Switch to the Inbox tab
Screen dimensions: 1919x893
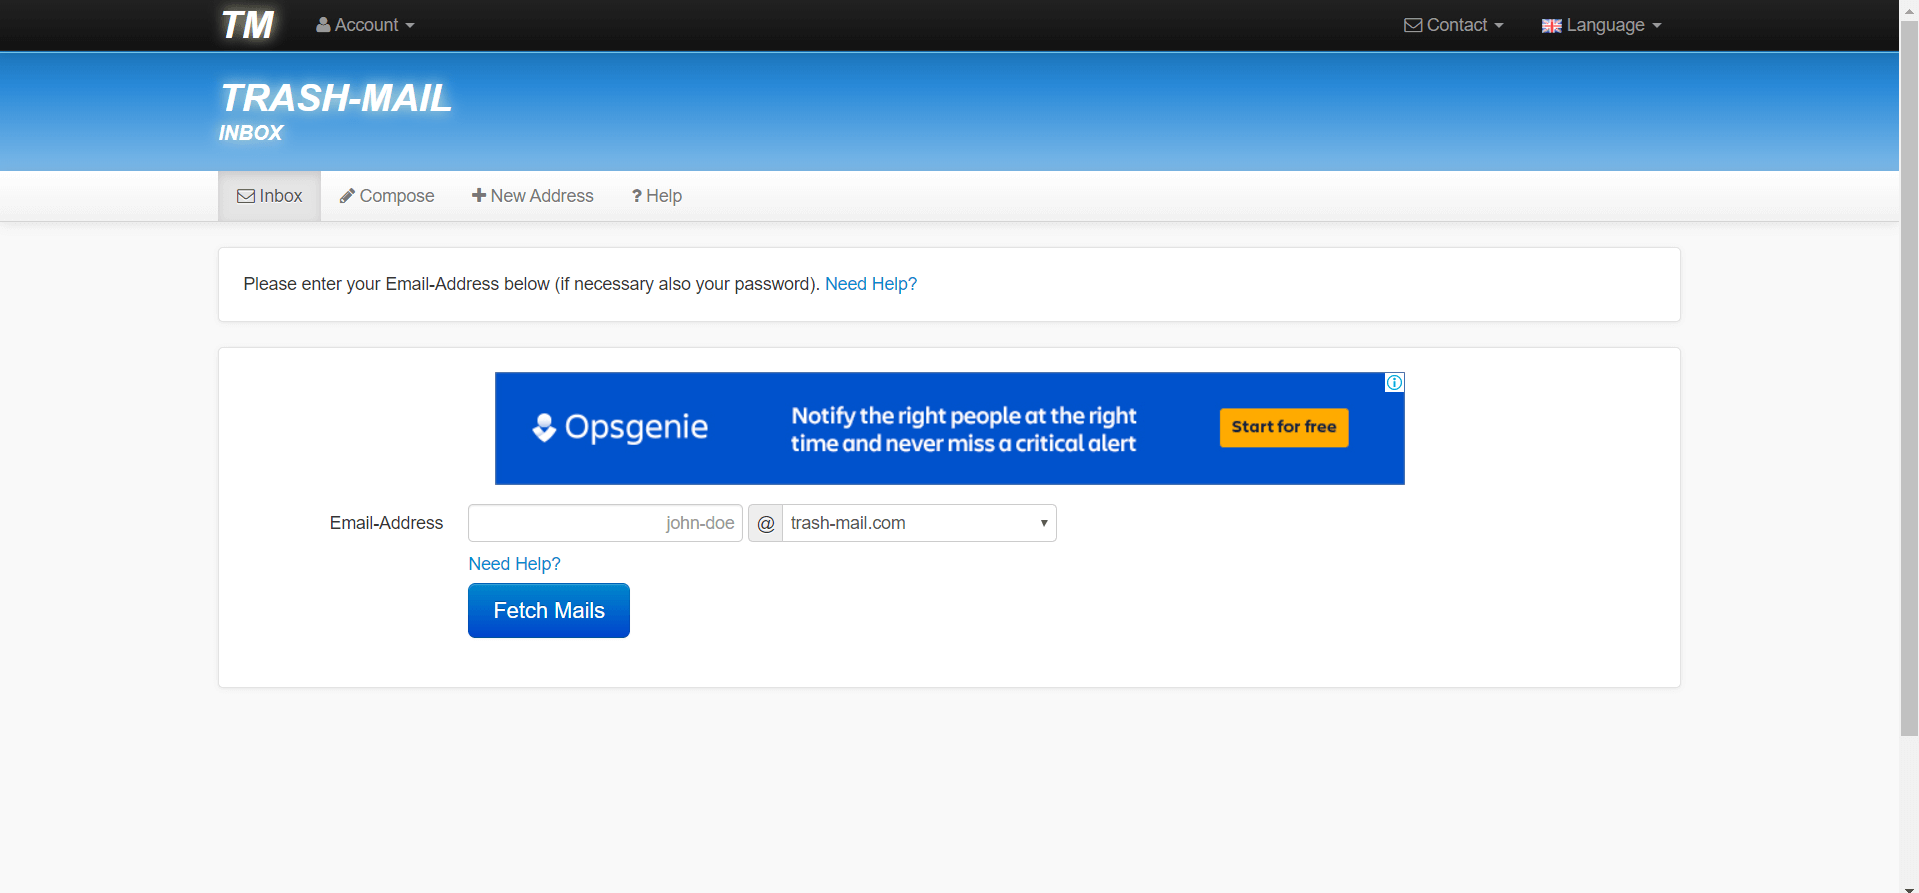pyautogui.click(x=269, y=196)
